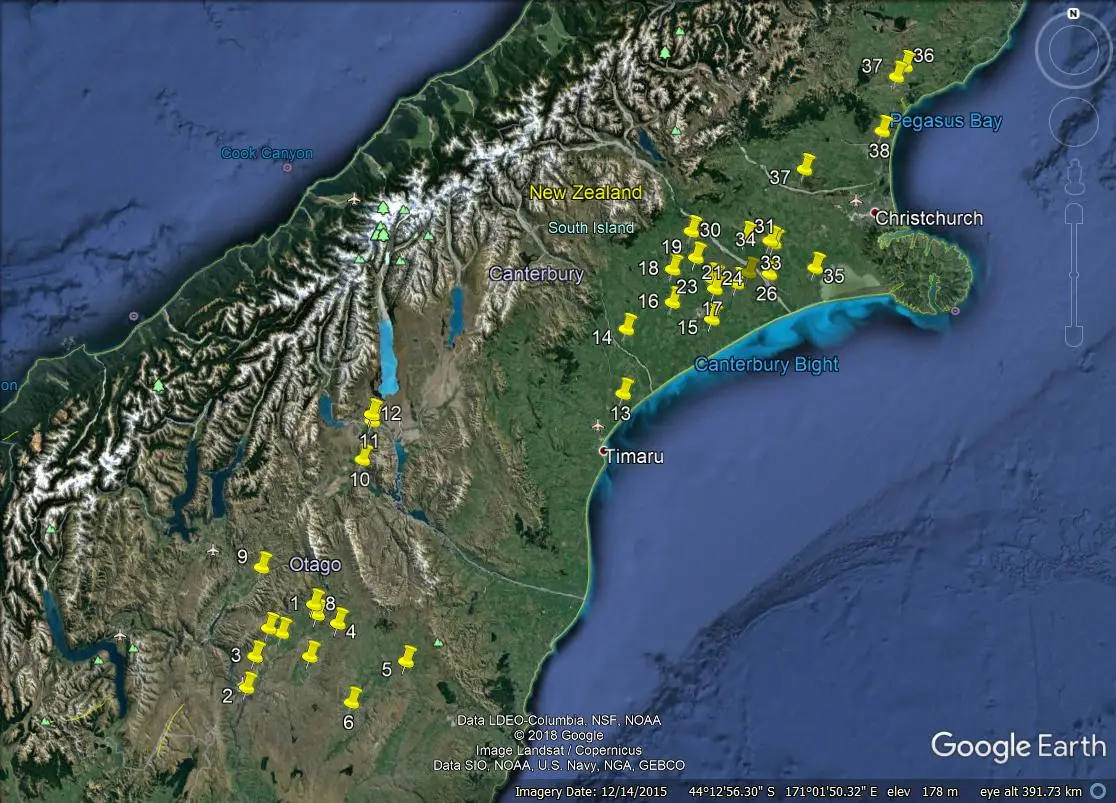
Task: Click the New Zealand country label
Action: point(586,192)
